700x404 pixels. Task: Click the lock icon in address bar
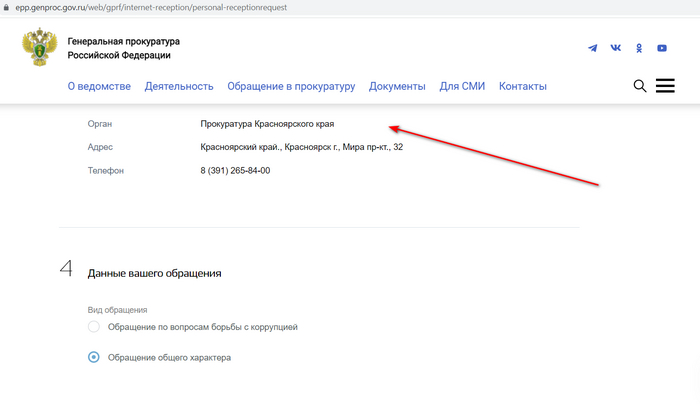pyautogui.click(x=6, y=7)
